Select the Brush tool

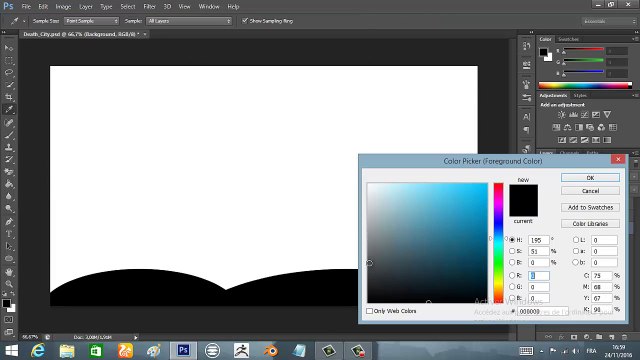click(9, 135)
